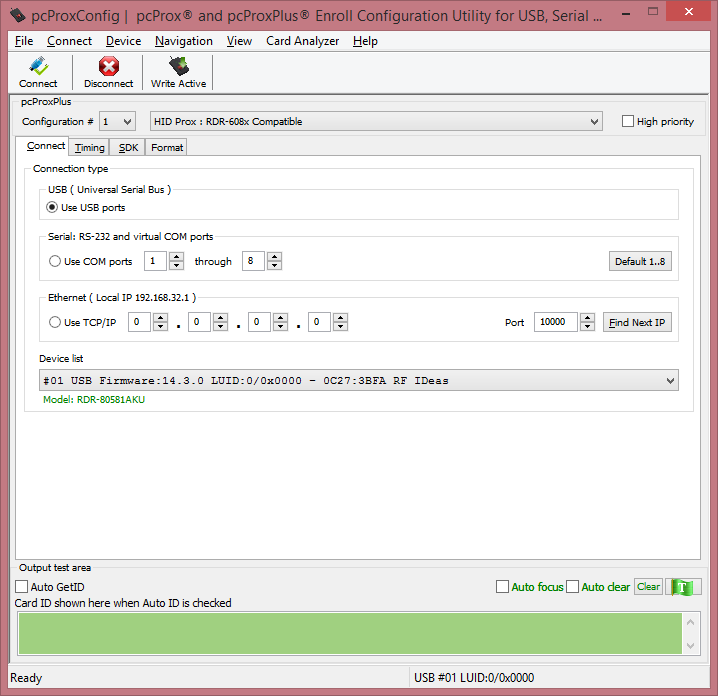
Task: Minimize the pcProxConfig window
Action: pyautogui.click(x=626, y=14)
